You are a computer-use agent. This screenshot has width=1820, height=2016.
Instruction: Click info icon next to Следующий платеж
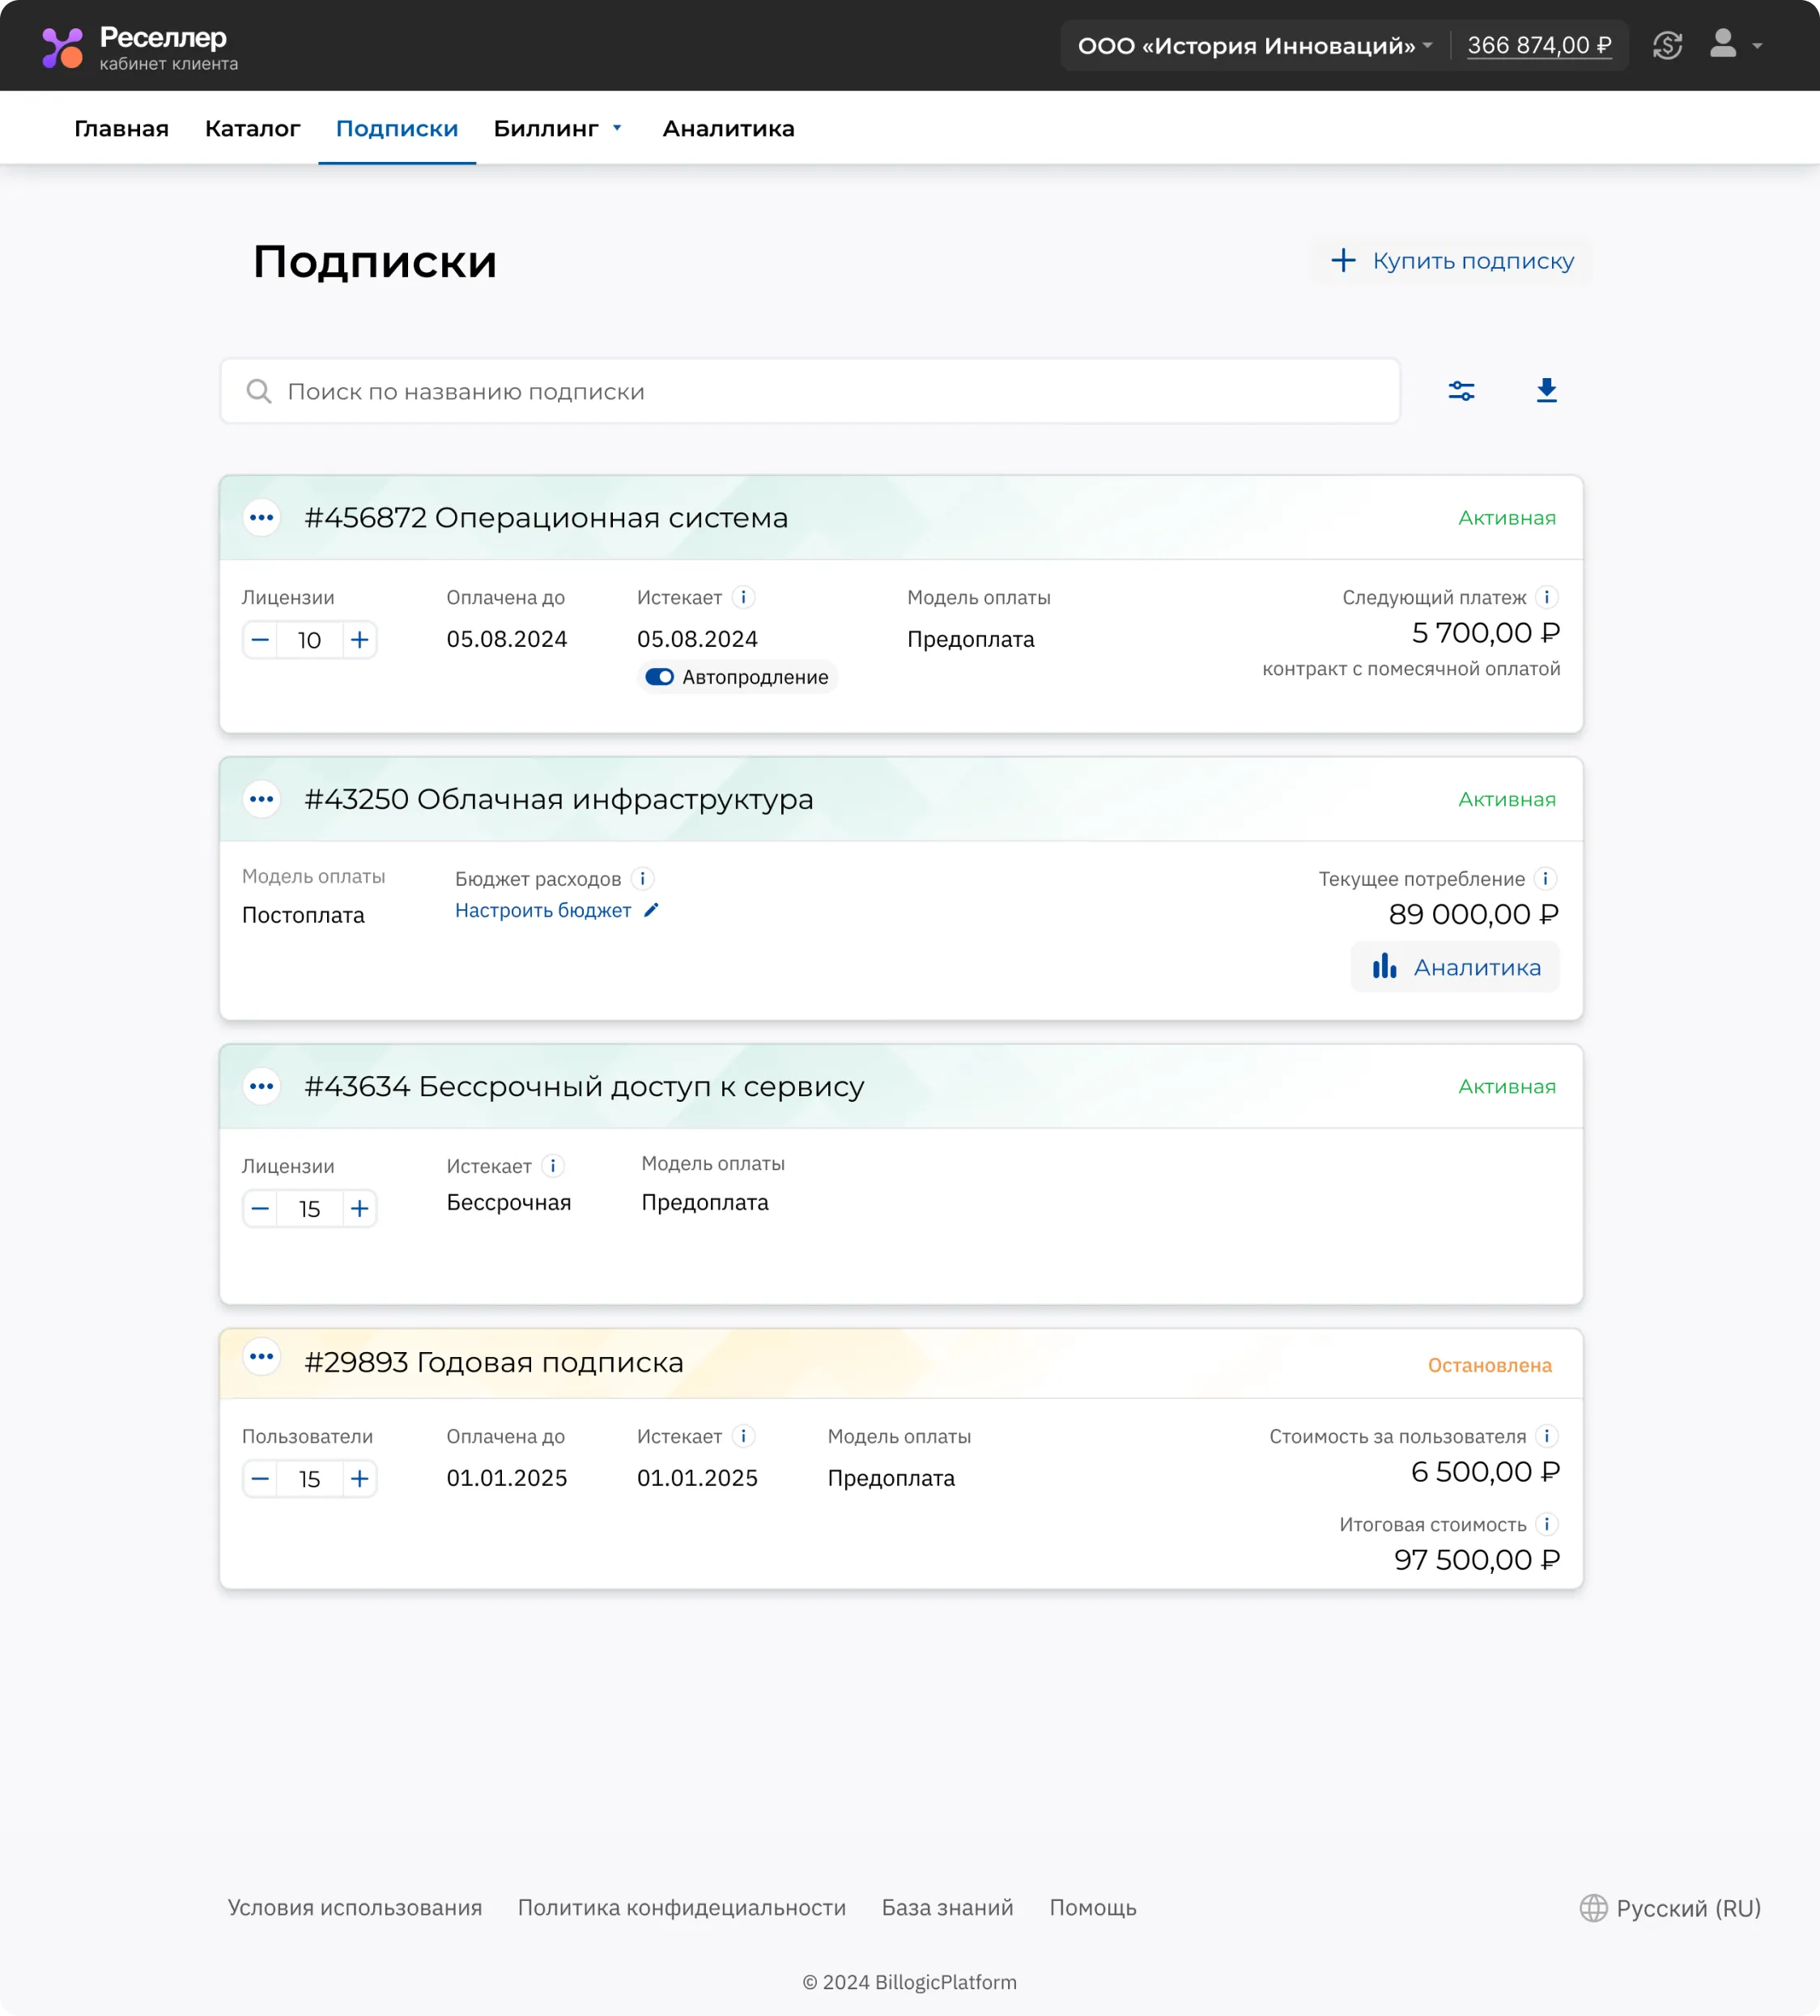click(1546, 597)
